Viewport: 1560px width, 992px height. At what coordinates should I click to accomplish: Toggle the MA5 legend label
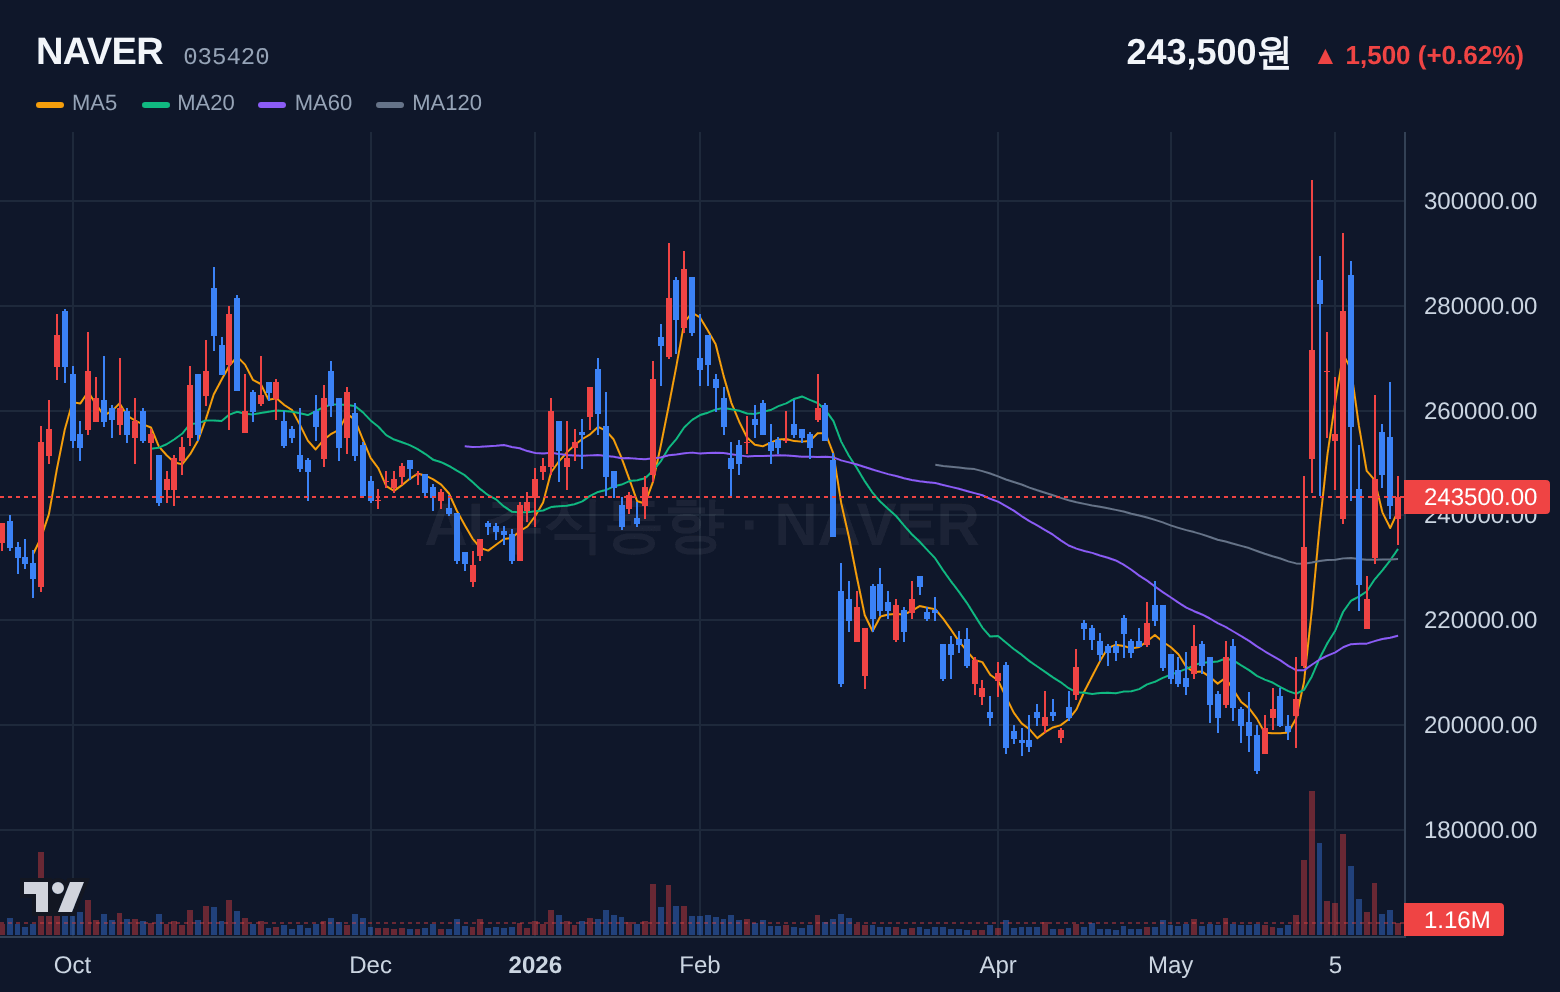(95, 103)
